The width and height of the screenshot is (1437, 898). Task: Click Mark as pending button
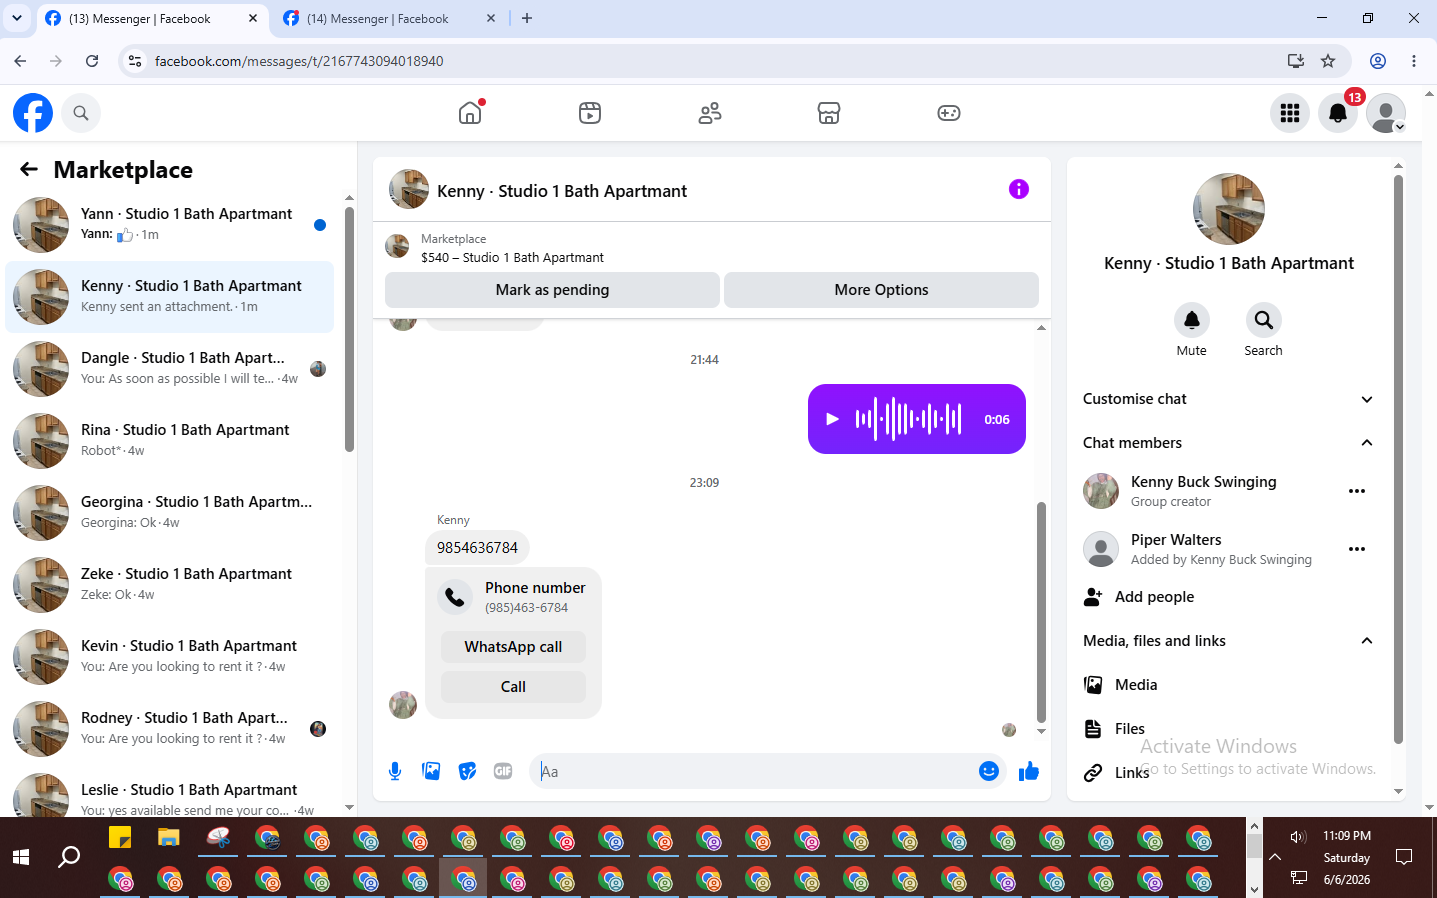click(552, 290)
